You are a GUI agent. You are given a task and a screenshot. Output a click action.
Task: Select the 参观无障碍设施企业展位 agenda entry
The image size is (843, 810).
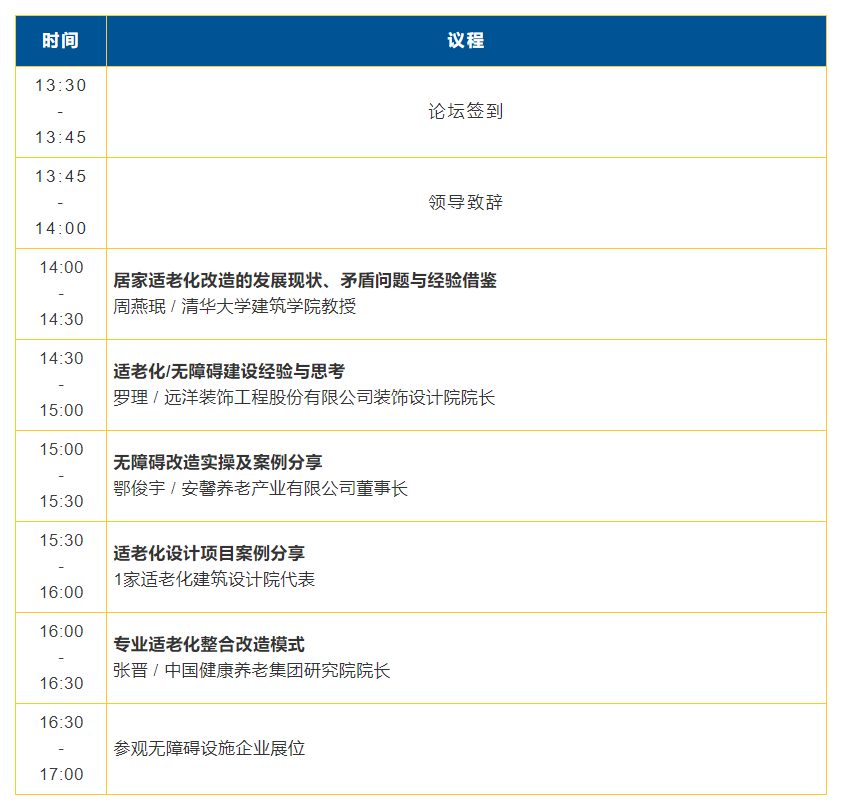coord(209,749)
